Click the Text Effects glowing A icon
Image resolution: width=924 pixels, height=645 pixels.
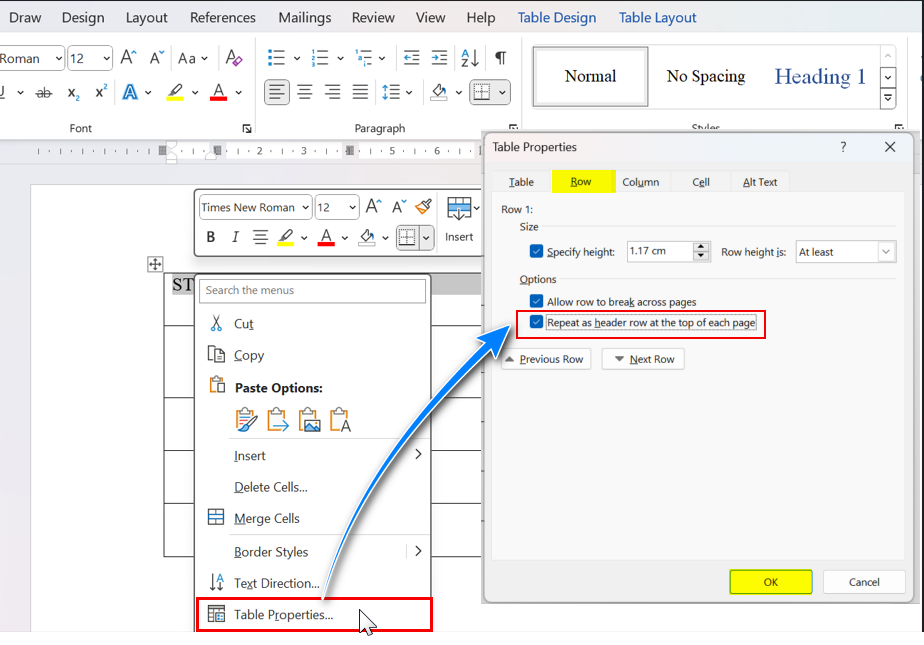point(130,92)
